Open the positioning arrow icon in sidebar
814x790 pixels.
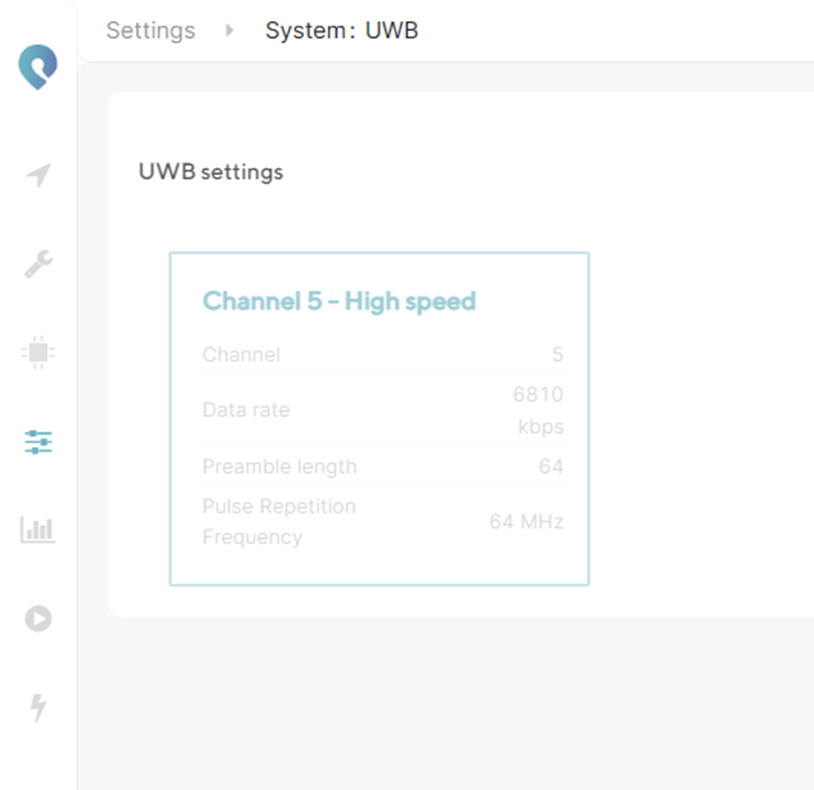[x=39, y=175]
